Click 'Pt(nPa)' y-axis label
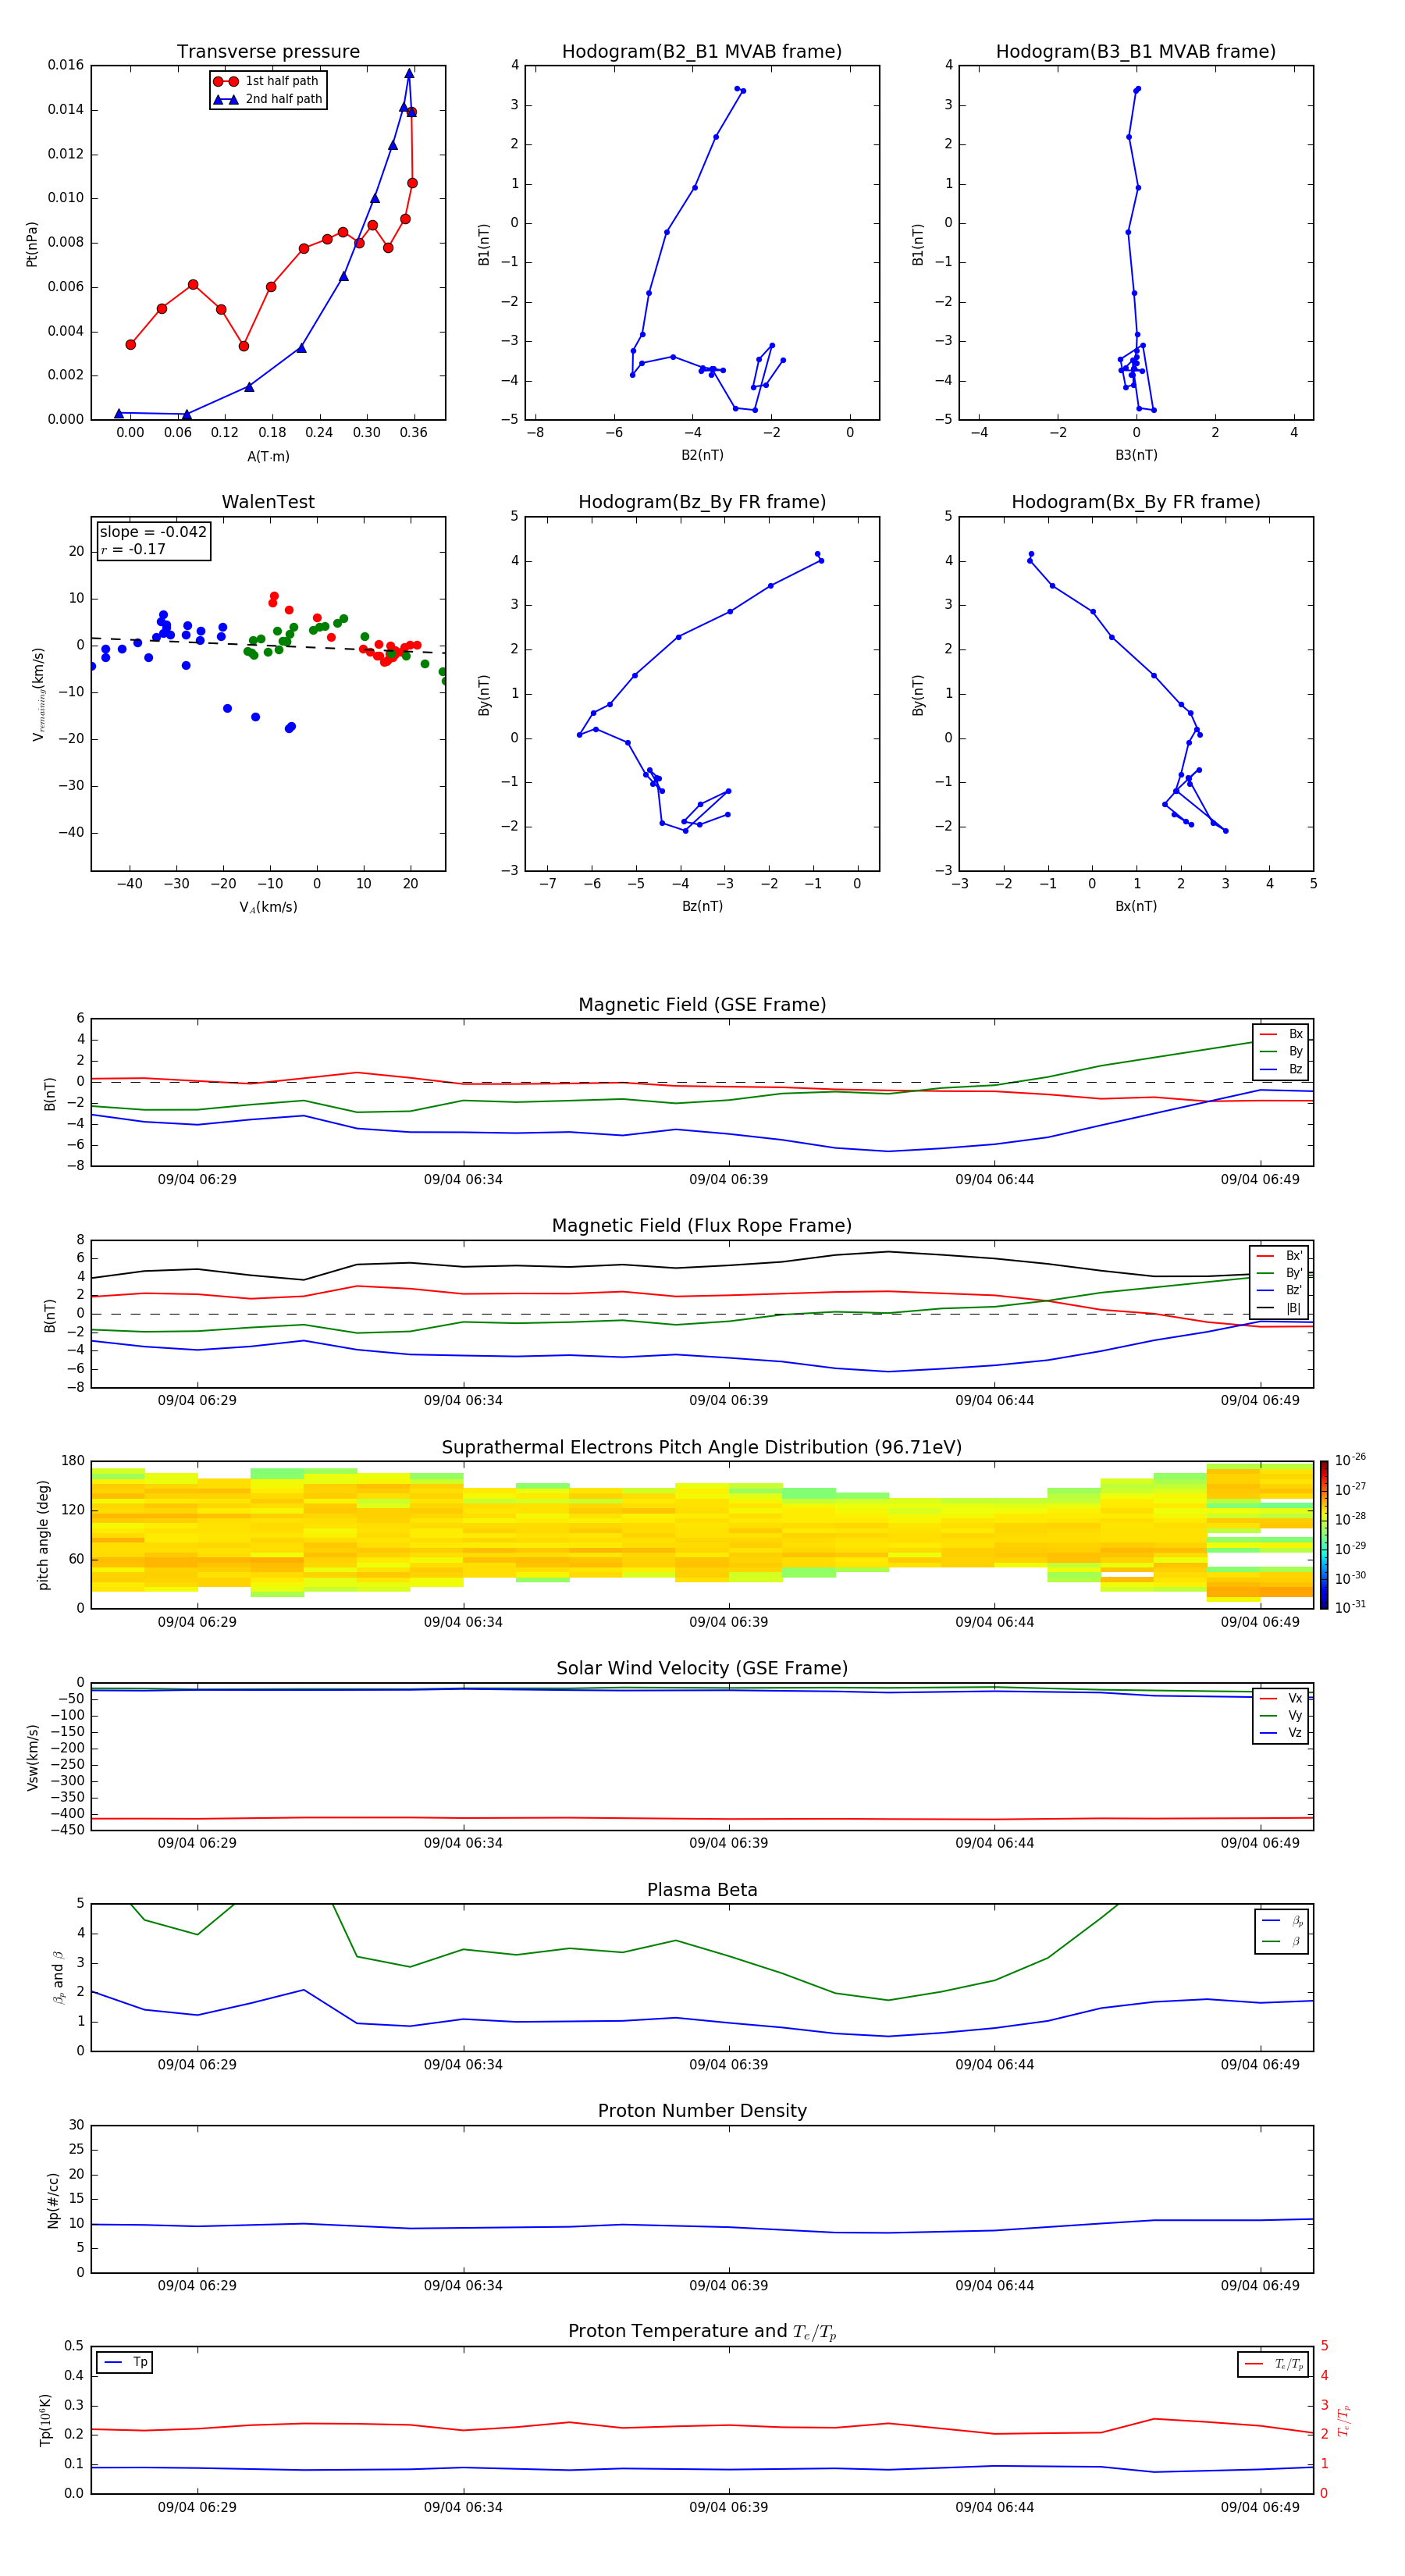This screenshot has height=2576, width=1405. 32,244
